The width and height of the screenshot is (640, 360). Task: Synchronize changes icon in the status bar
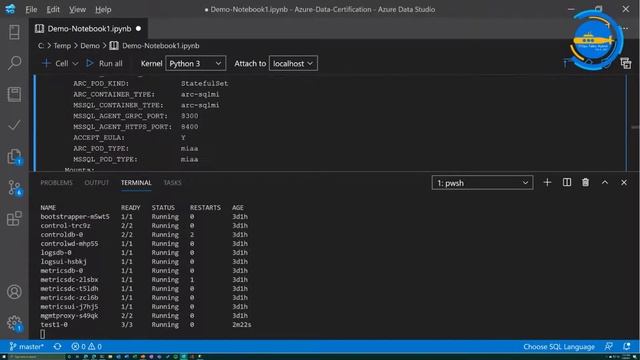pyautogui.click(x=58, y=347)
